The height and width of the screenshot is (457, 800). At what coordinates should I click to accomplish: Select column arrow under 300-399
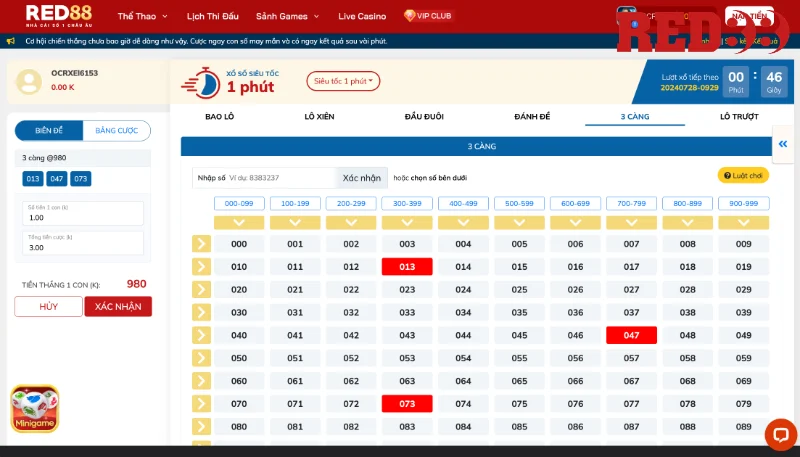click(x=407, y=222)
